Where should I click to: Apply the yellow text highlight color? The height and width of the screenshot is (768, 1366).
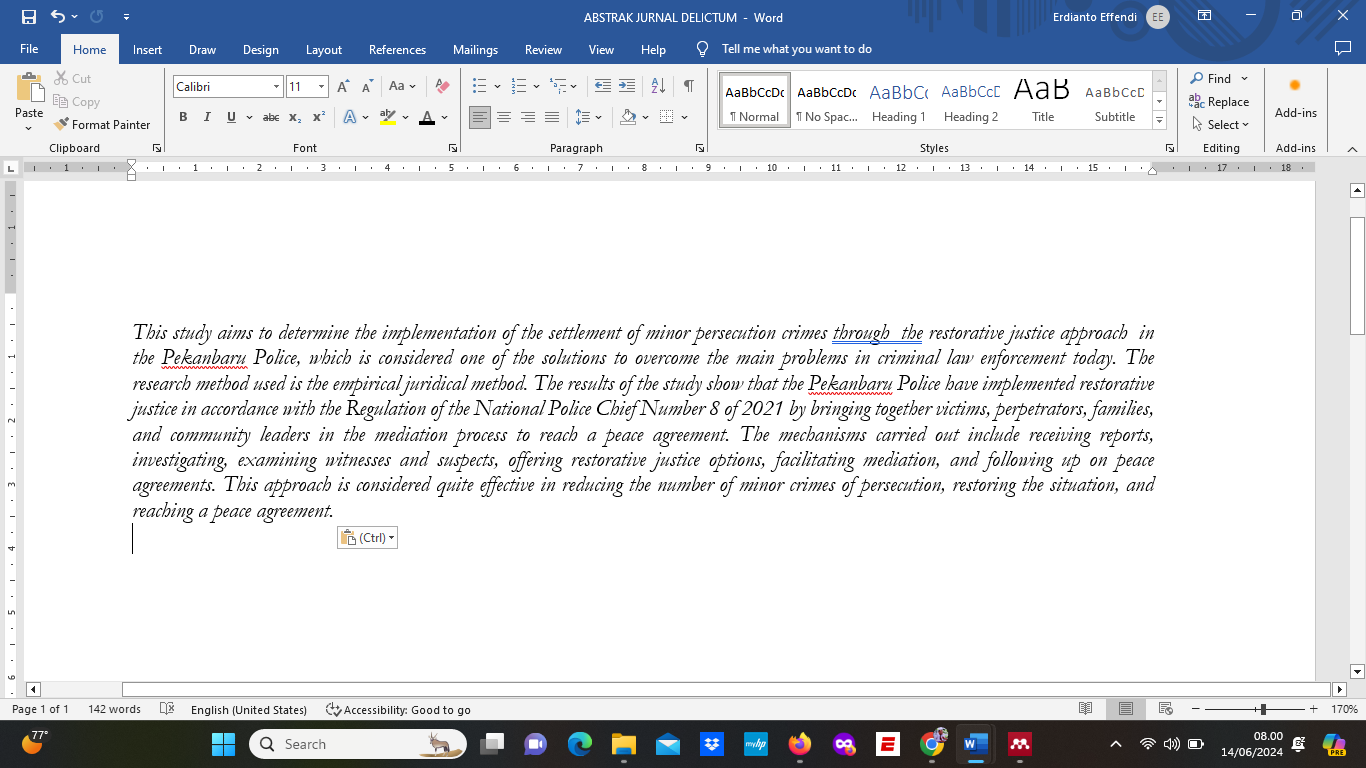tap(387, 117)
